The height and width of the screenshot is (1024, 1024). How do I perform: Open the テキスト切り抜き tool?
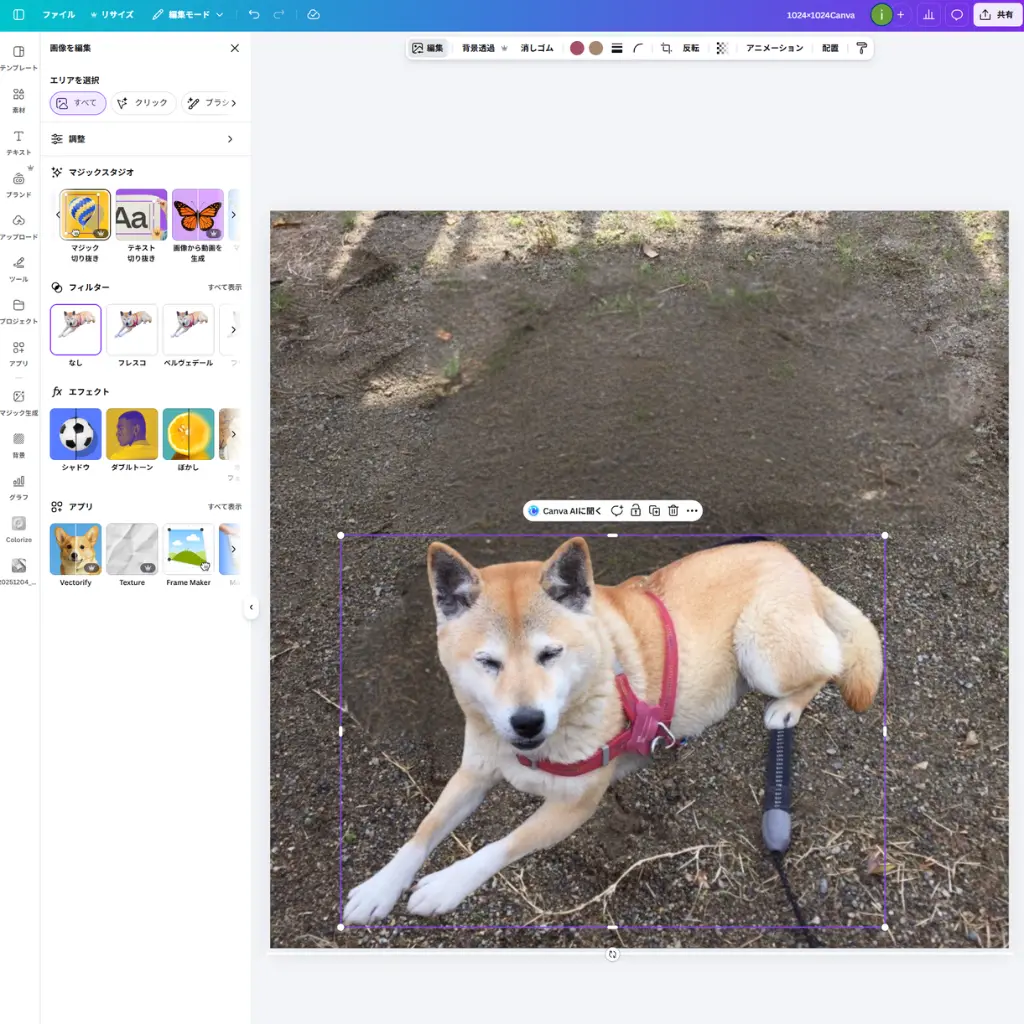(x=141, y=214)
